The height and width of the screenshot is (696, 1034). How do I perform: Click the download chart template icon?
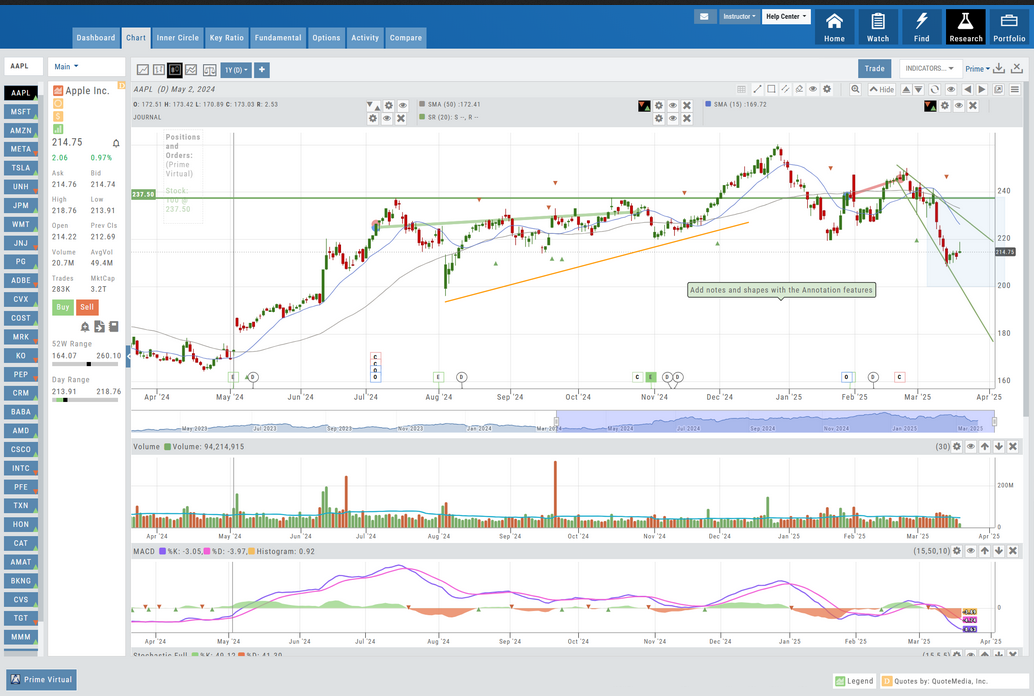click(x=999, y=69)
